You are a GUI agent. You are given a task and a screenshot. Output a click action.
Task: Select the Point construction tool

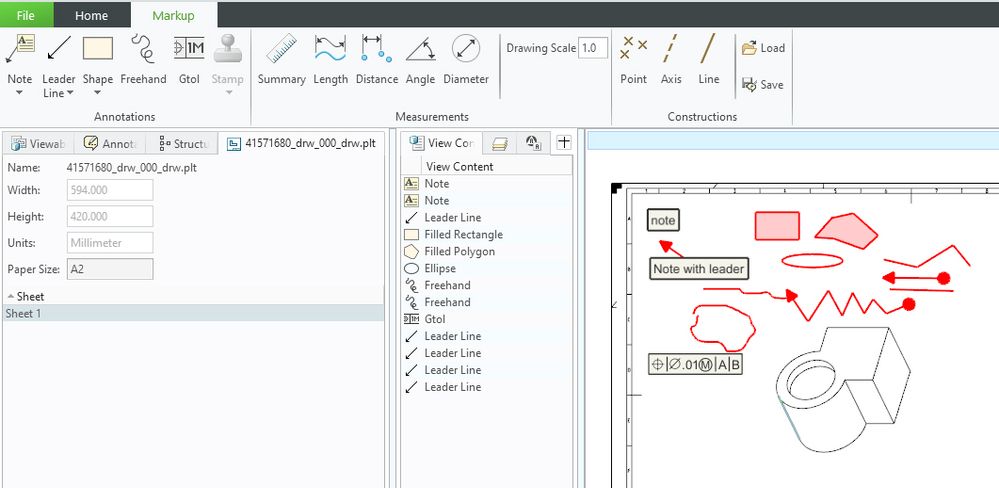pyautogui.click(x=633, y=59)
